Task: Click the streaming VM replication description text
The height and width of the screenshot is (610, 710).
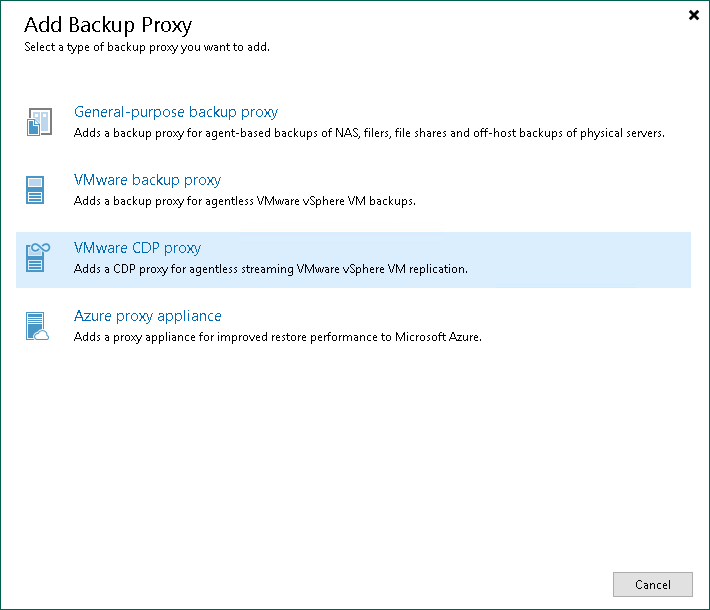Action: coord(271,269)
